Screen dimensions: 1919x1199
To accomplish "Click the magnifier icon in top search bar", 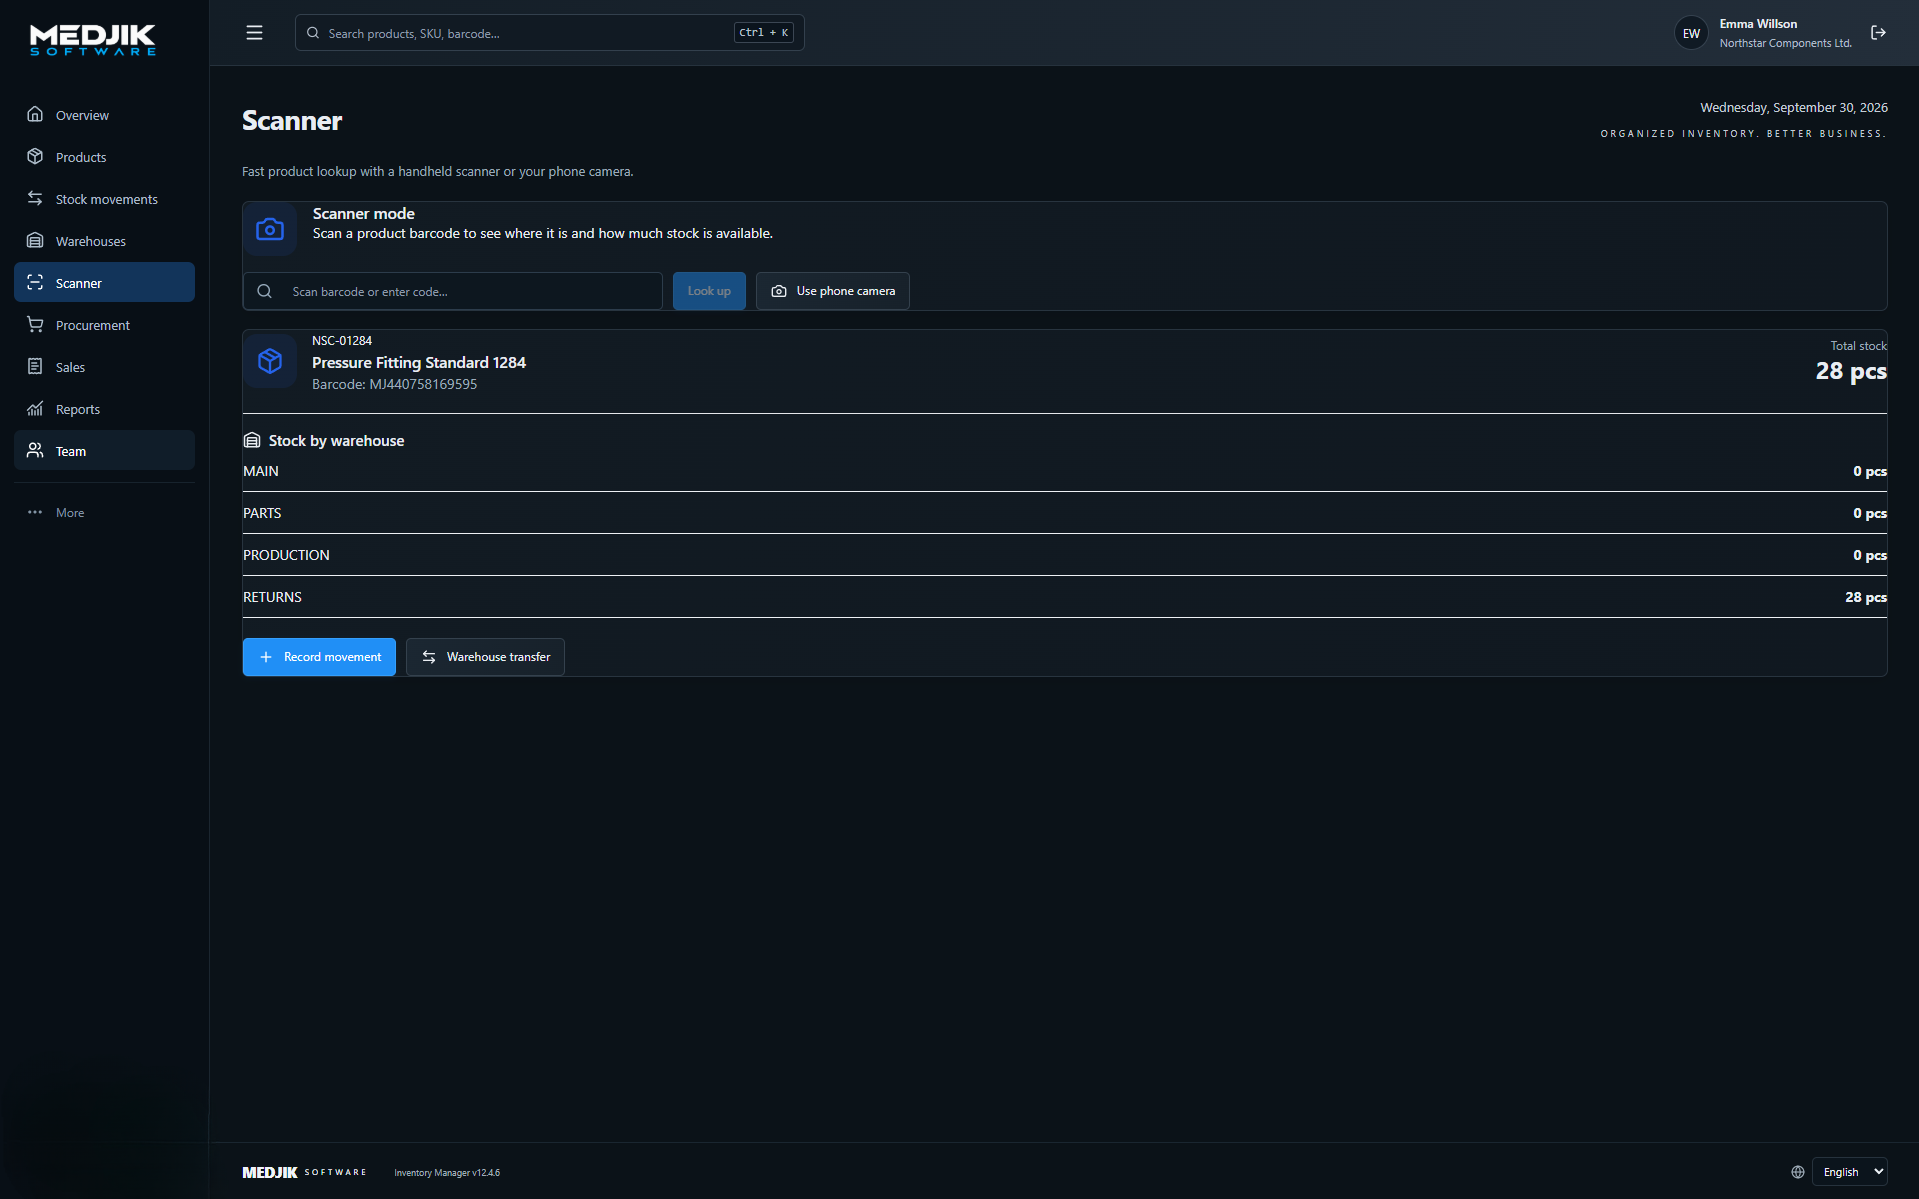I will click(x=313, y=33).
